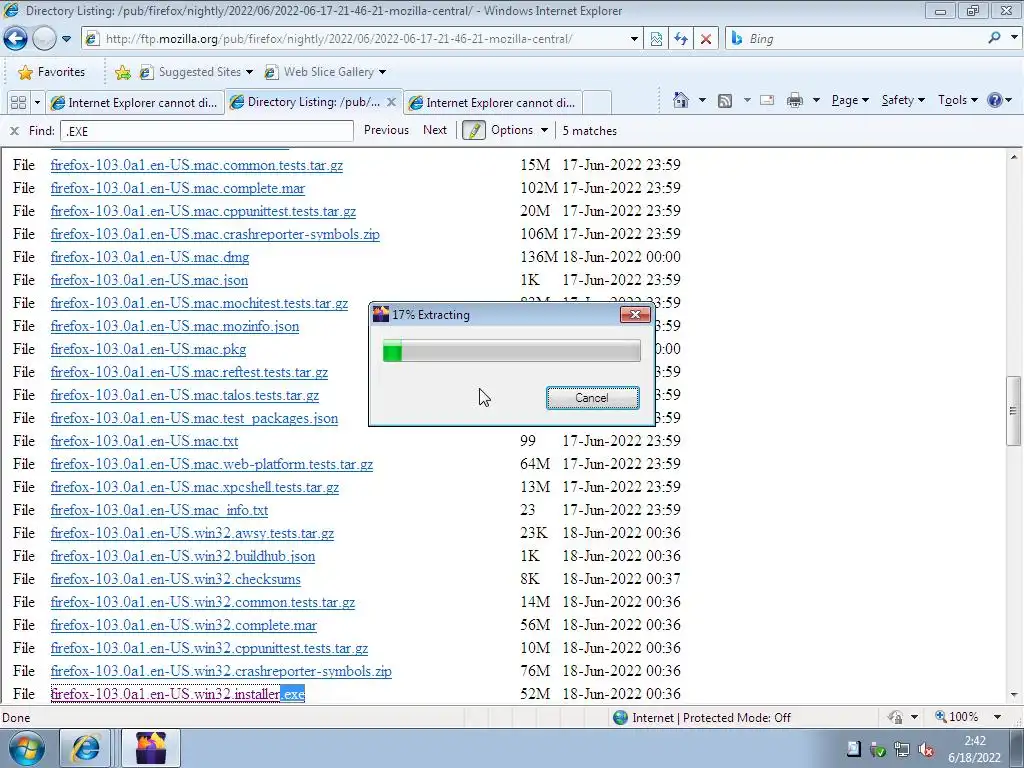The height and width of the screenshot is (768, 1024).
Task: Click the browser Back arrow button
Action: pos(15,39)
